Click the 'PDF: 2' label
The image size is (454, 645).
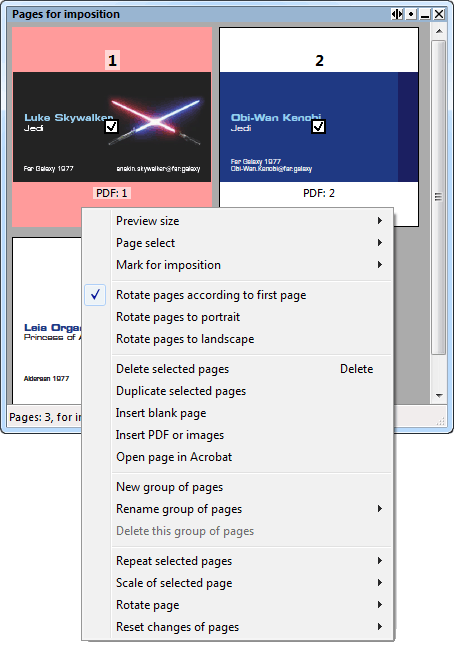tap(319, 193)
